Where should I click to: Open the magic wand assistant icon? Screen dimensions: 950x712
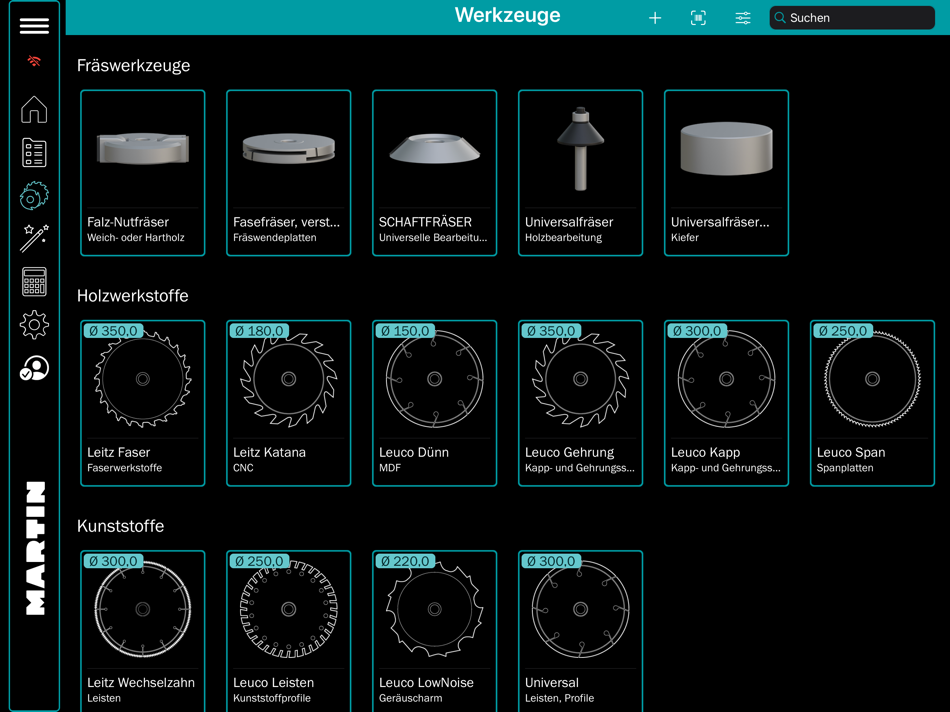click(x=34, y=238)
